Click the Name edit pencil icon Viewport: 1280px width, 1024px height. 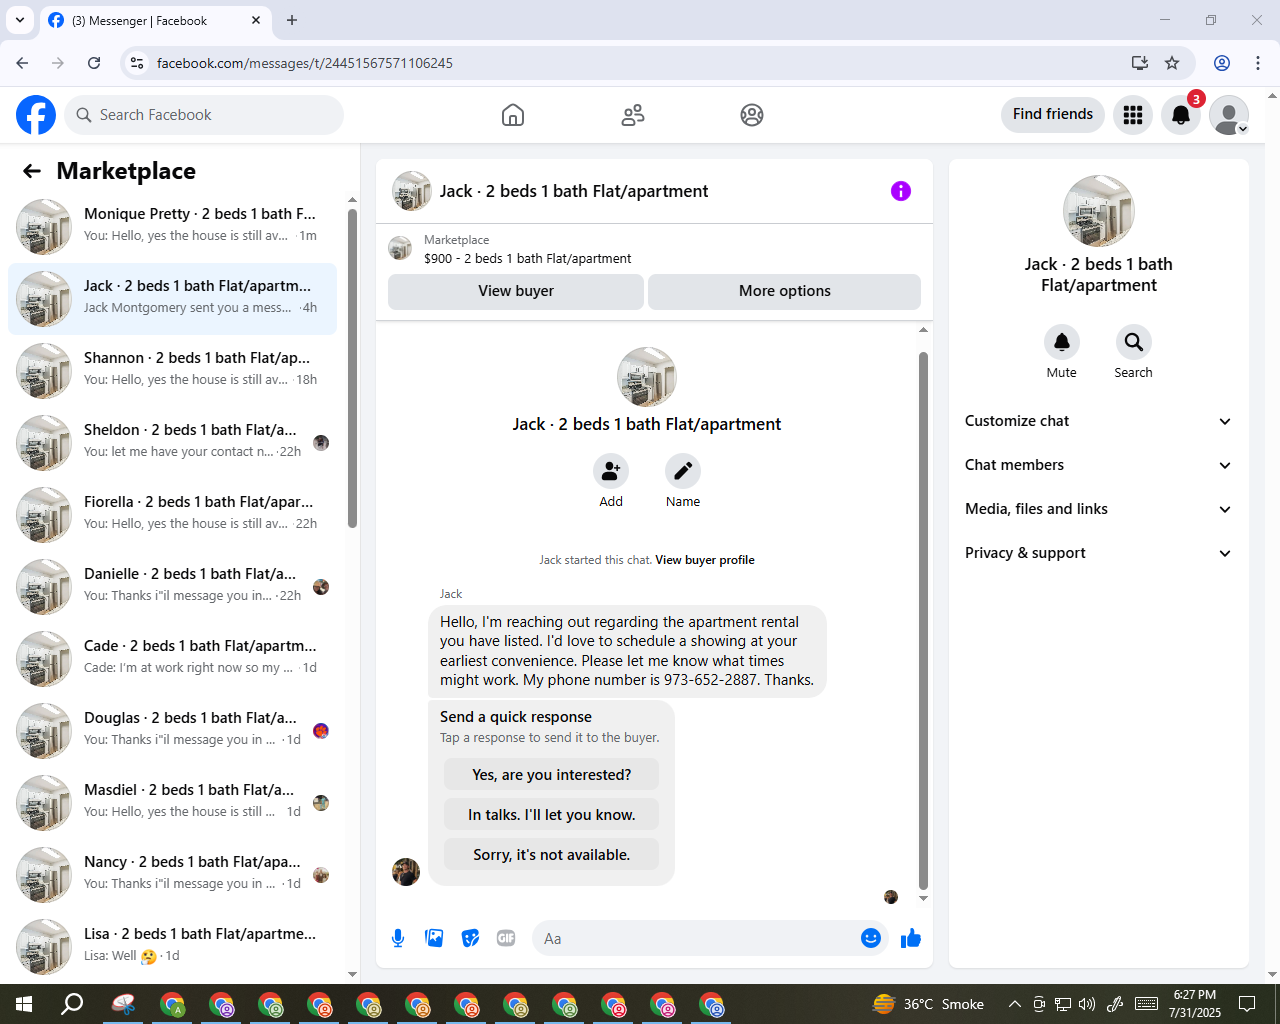tap(683, 471)
